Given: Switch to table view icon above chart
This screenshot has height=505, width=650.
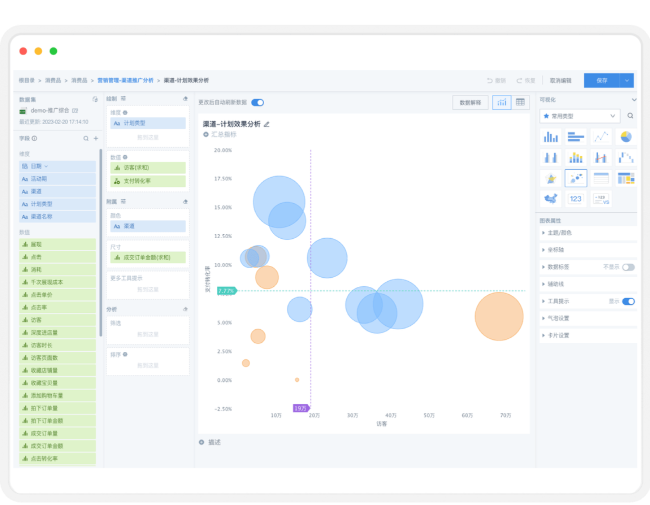Looking at the screenshot, I should coord(520,102).
